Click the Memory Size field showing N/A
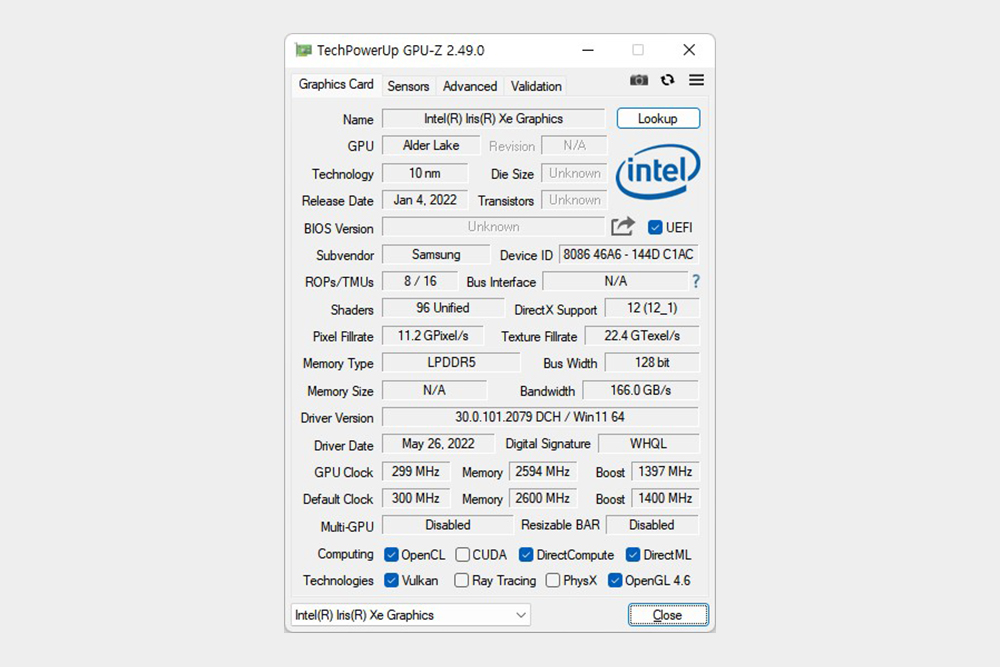 434,390
